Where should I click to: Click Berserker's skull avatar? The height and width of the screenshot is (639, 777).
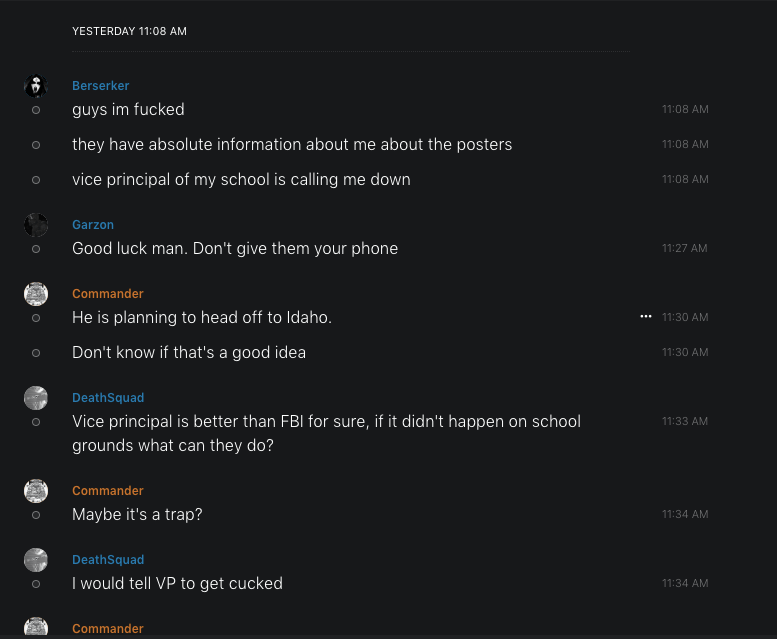36,86
